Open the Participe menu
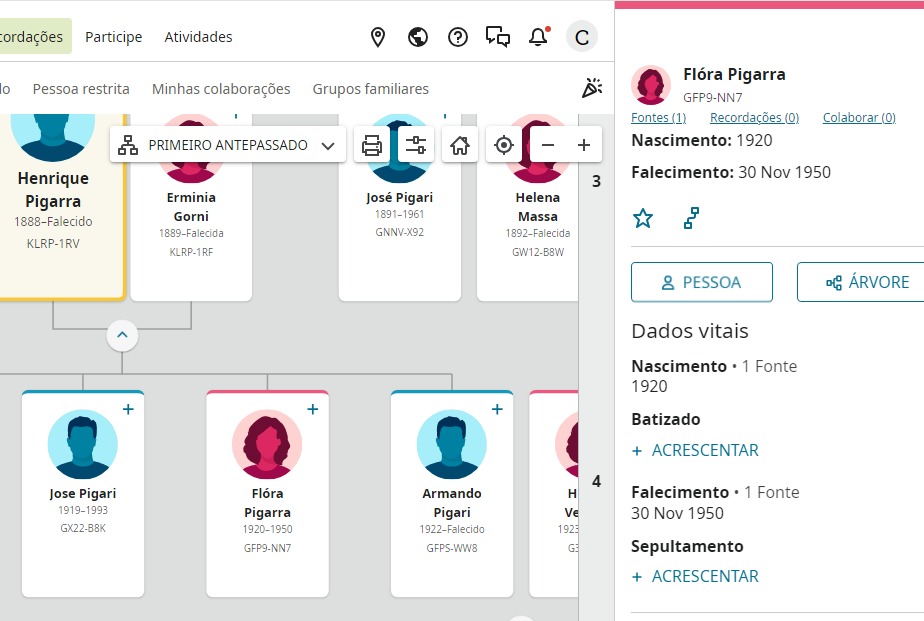Image resolution: width=924 pixels, height=621 pixels. [114, 37]
